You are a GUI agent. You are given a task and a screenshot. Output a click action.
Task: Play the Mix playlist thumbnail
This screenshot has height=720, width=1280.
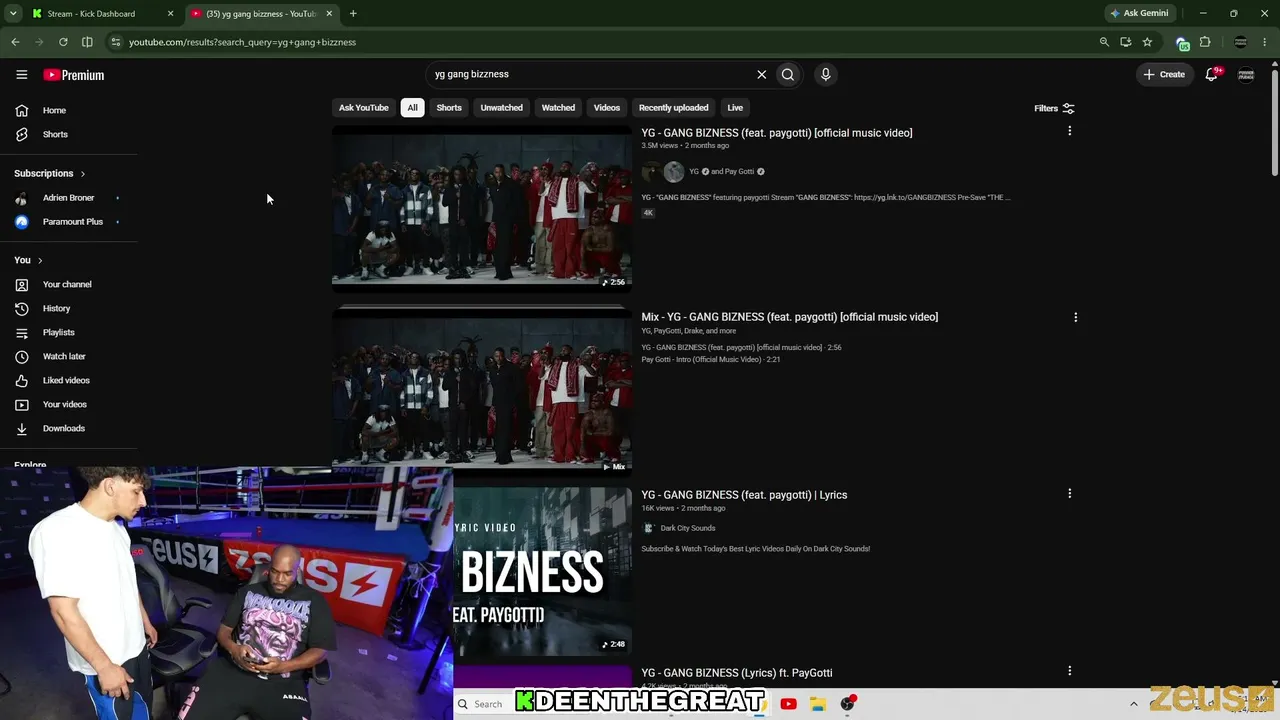482,389
